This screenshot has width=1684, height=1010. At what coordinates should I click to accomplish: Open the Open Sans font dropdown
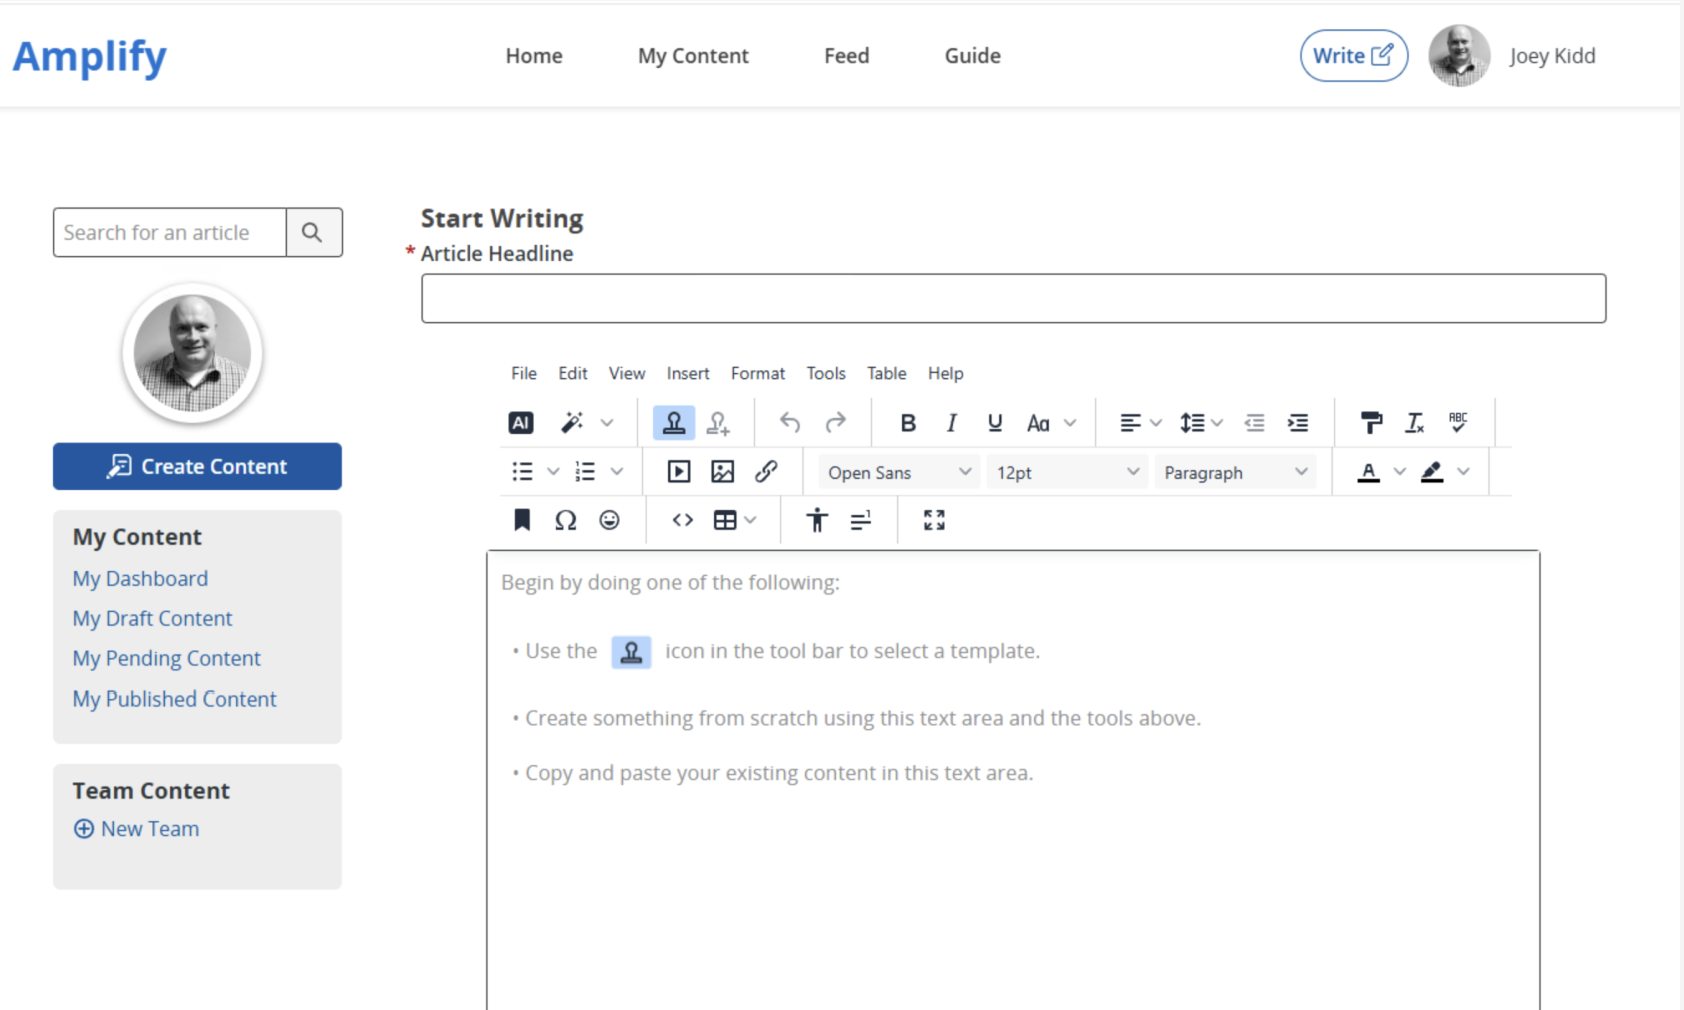898,472
